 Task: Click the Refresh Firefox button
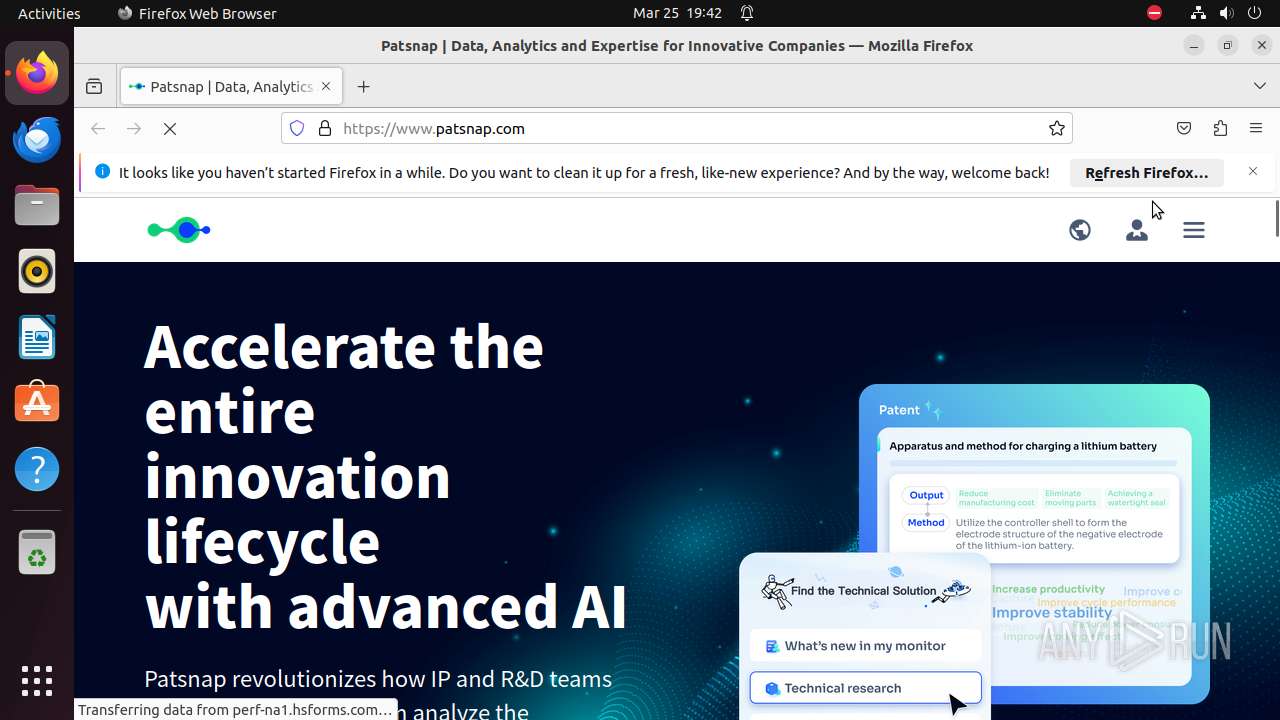[x=1146, y=172]
